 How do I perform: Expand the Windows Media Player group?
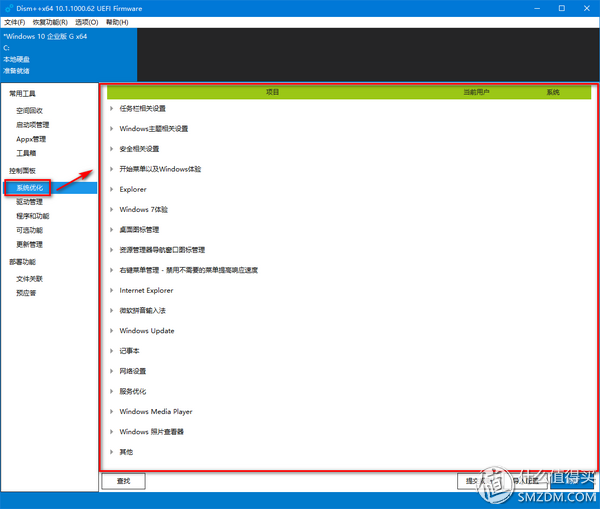coord(111,411)
